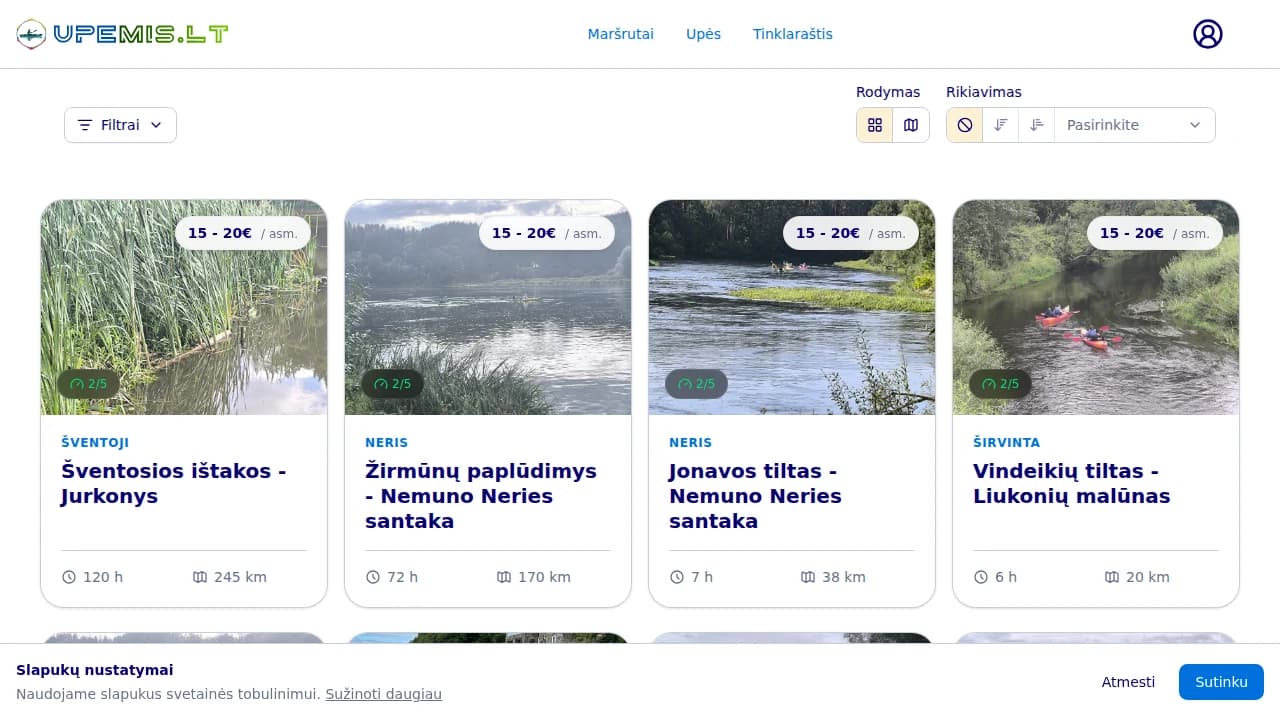This screenshot has height=720, width=1280.
Task: Sort routes ascending with the arrow icon
Action: click(x=1037, y=125)
